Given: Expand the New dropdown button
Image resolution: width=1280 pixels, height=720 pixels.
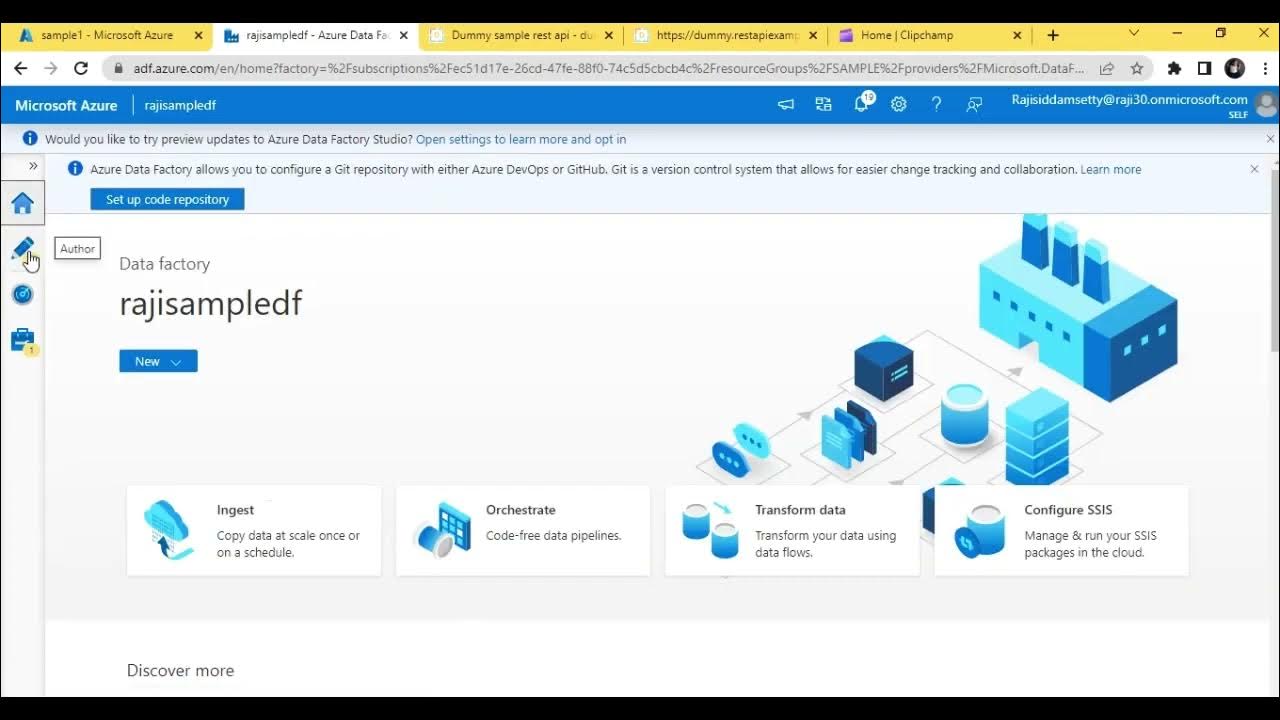Looking at the screenshot, I should tap(158, 361).
